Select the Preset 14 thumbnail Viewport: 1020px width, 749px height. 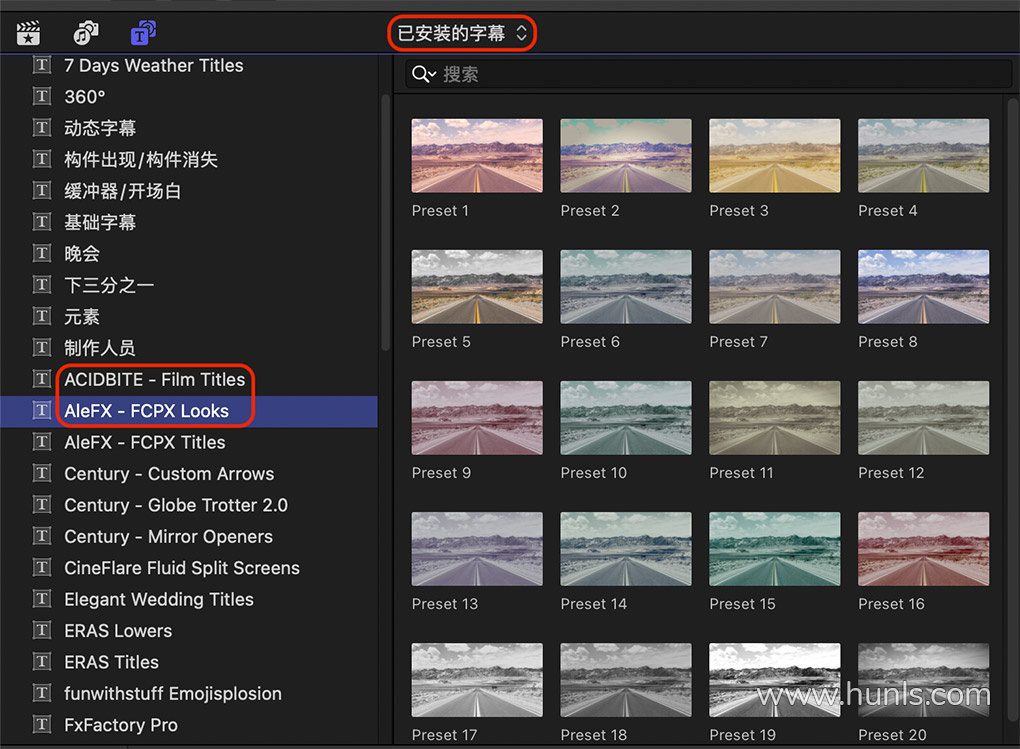[626, 549]
